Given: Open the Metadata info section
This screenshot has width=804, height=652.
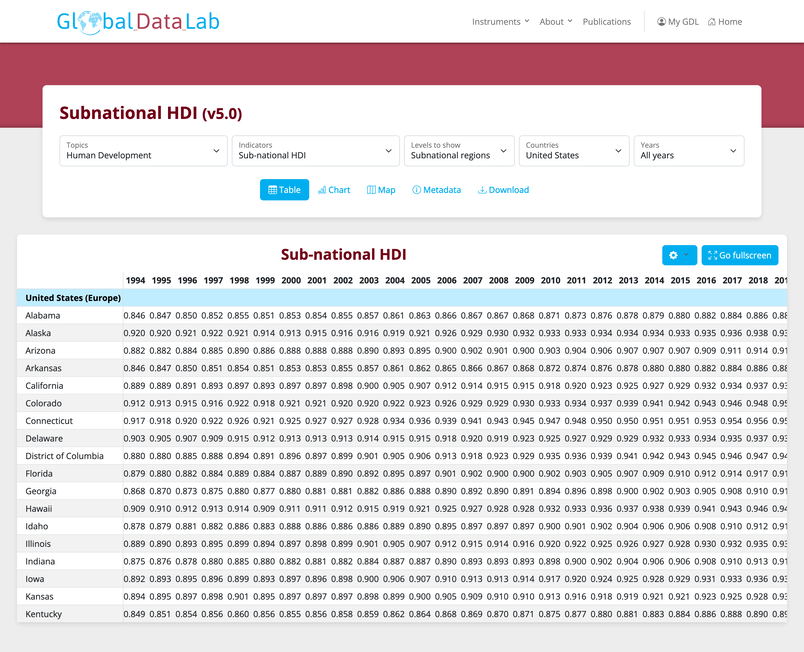Looking at the screenshot, I should coord(436,190).
